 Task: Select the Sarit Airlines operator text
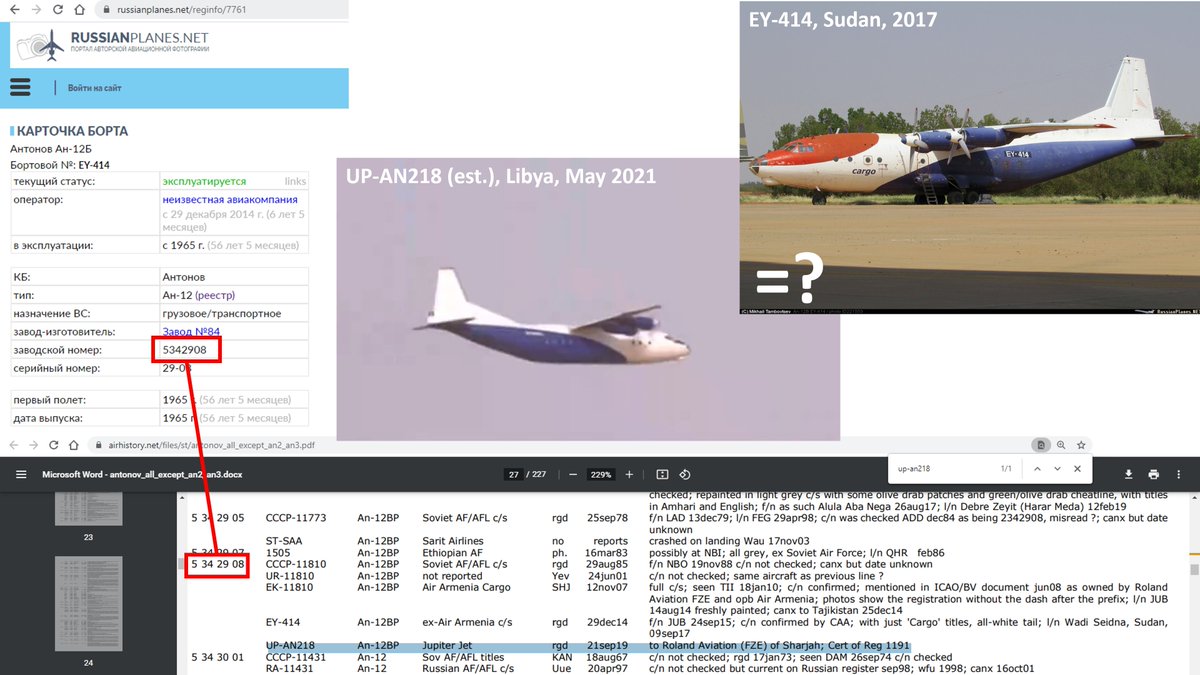coord(455,541)
